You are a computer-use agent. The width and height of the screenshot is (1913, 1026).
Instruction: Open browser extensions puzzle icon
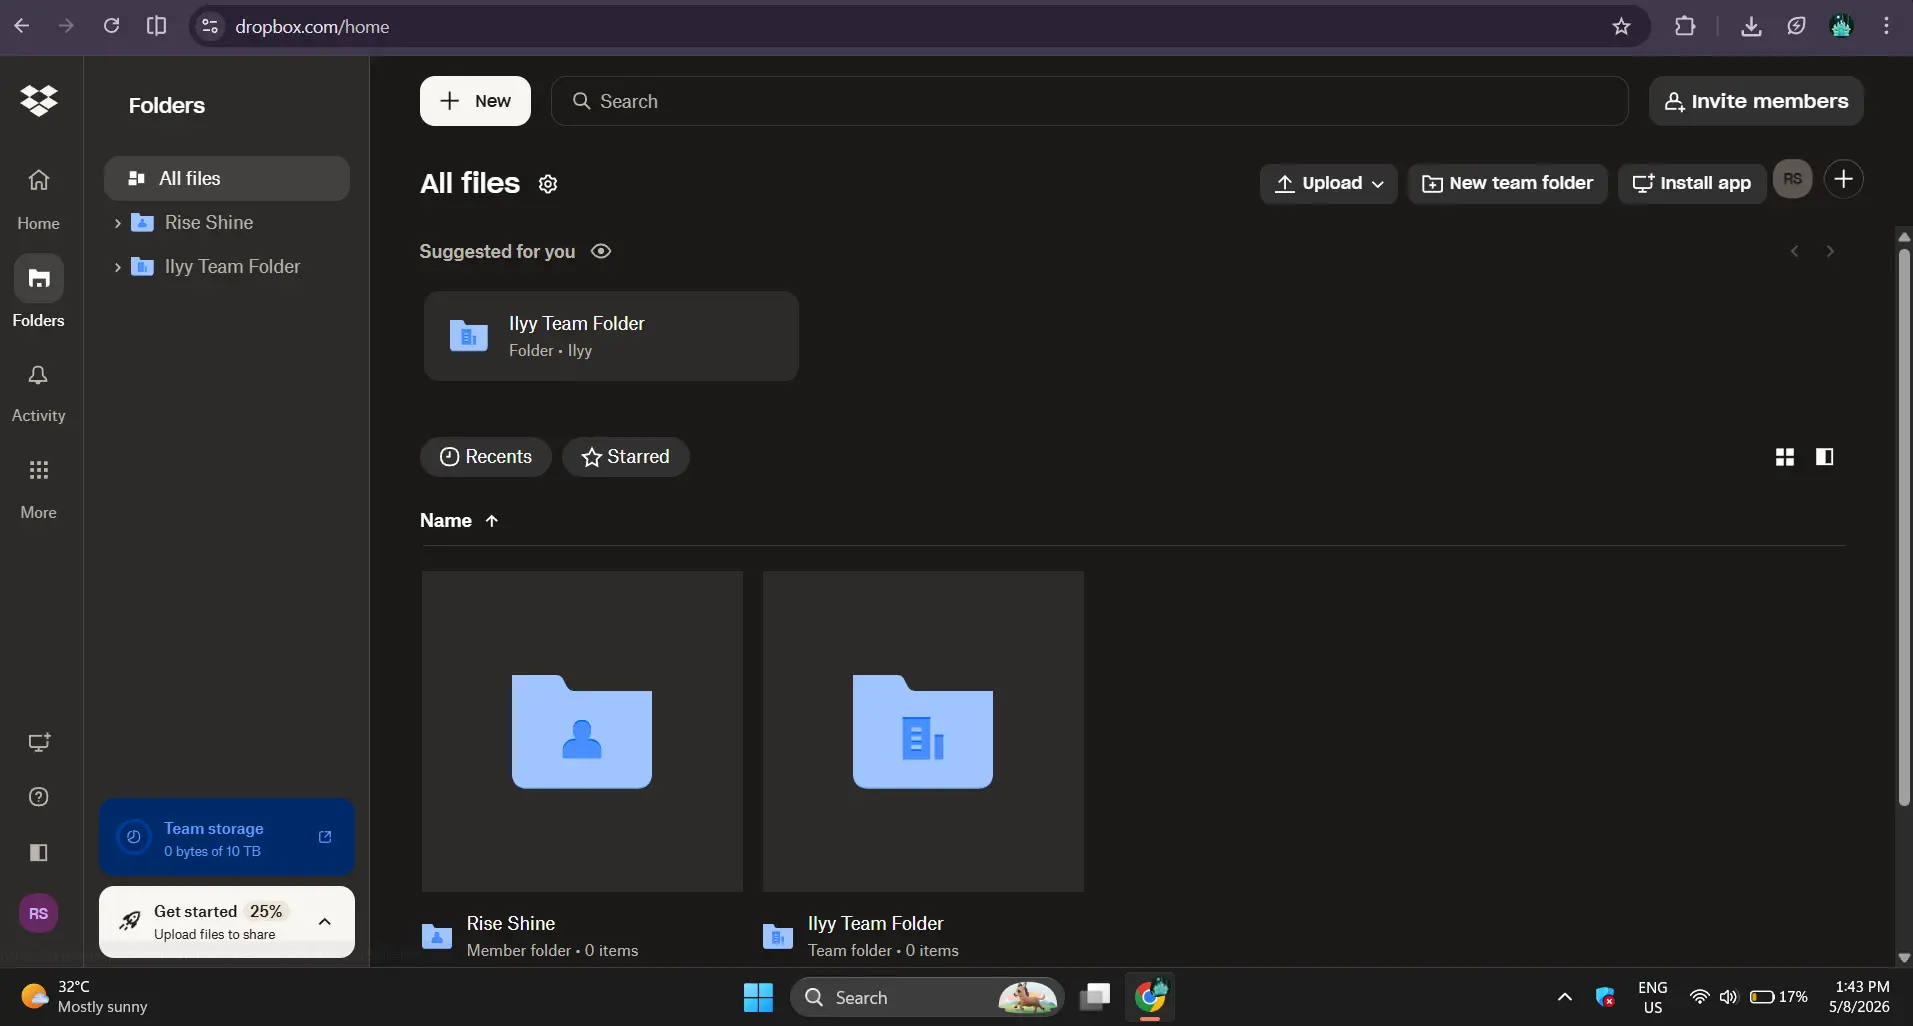coord(1685,27)
